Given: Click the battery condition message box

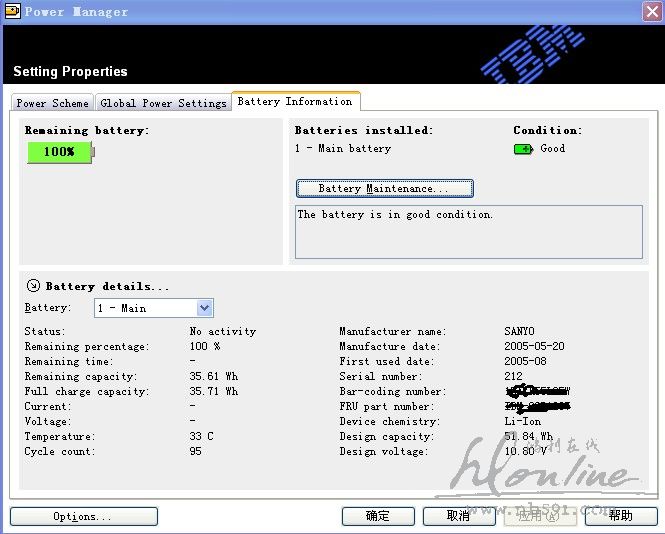Looking at the screenshot, I should (x=468, y=231).
